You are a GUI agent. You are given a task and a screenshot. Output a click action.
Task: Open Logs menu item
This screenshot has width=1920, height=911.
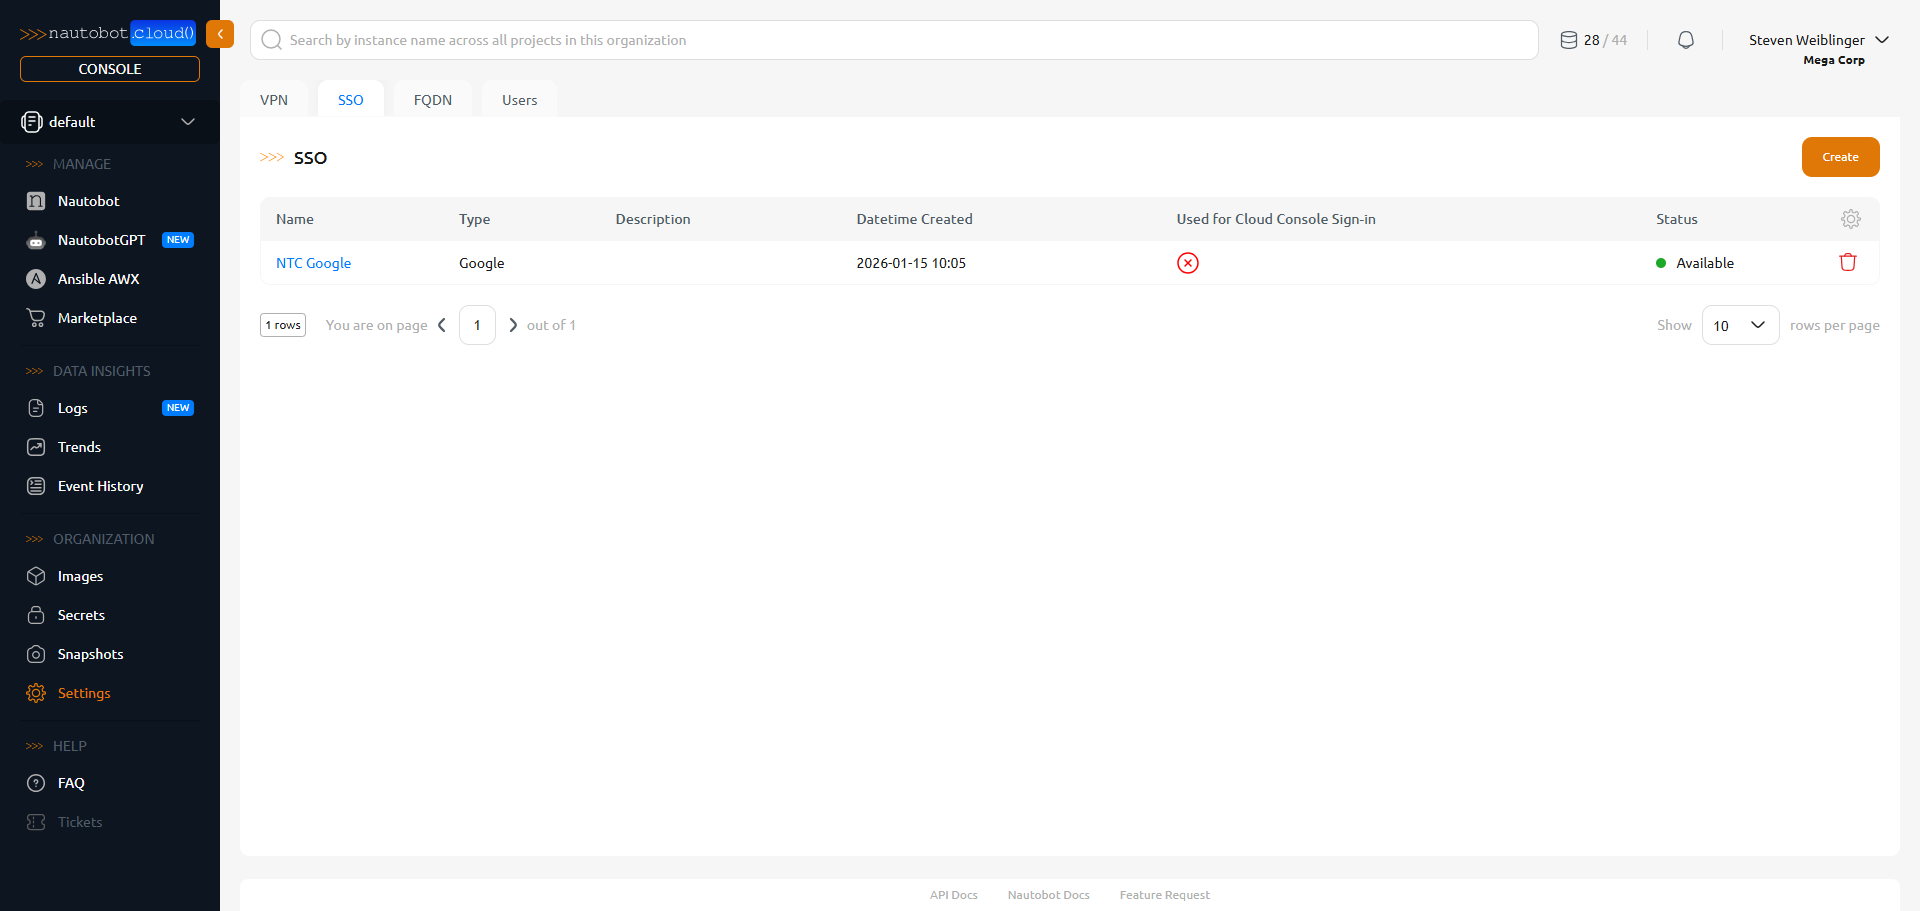pyautogui.click(x=73, y=408)
